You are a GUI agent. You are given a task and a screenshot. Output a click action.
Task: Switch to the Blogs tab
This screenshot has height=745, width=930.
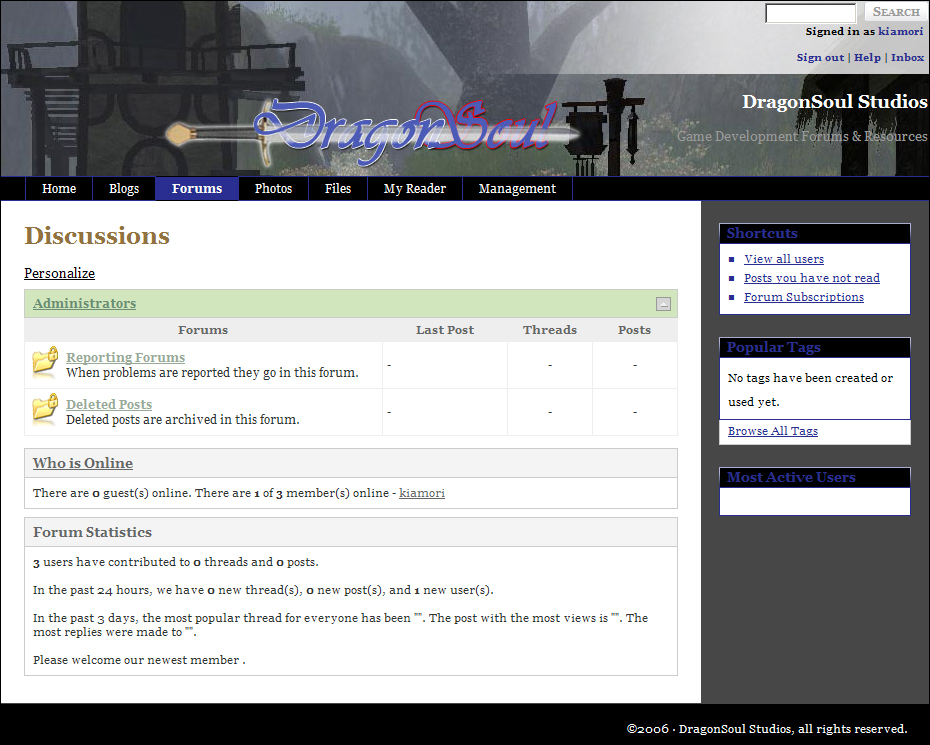point(124,189)
